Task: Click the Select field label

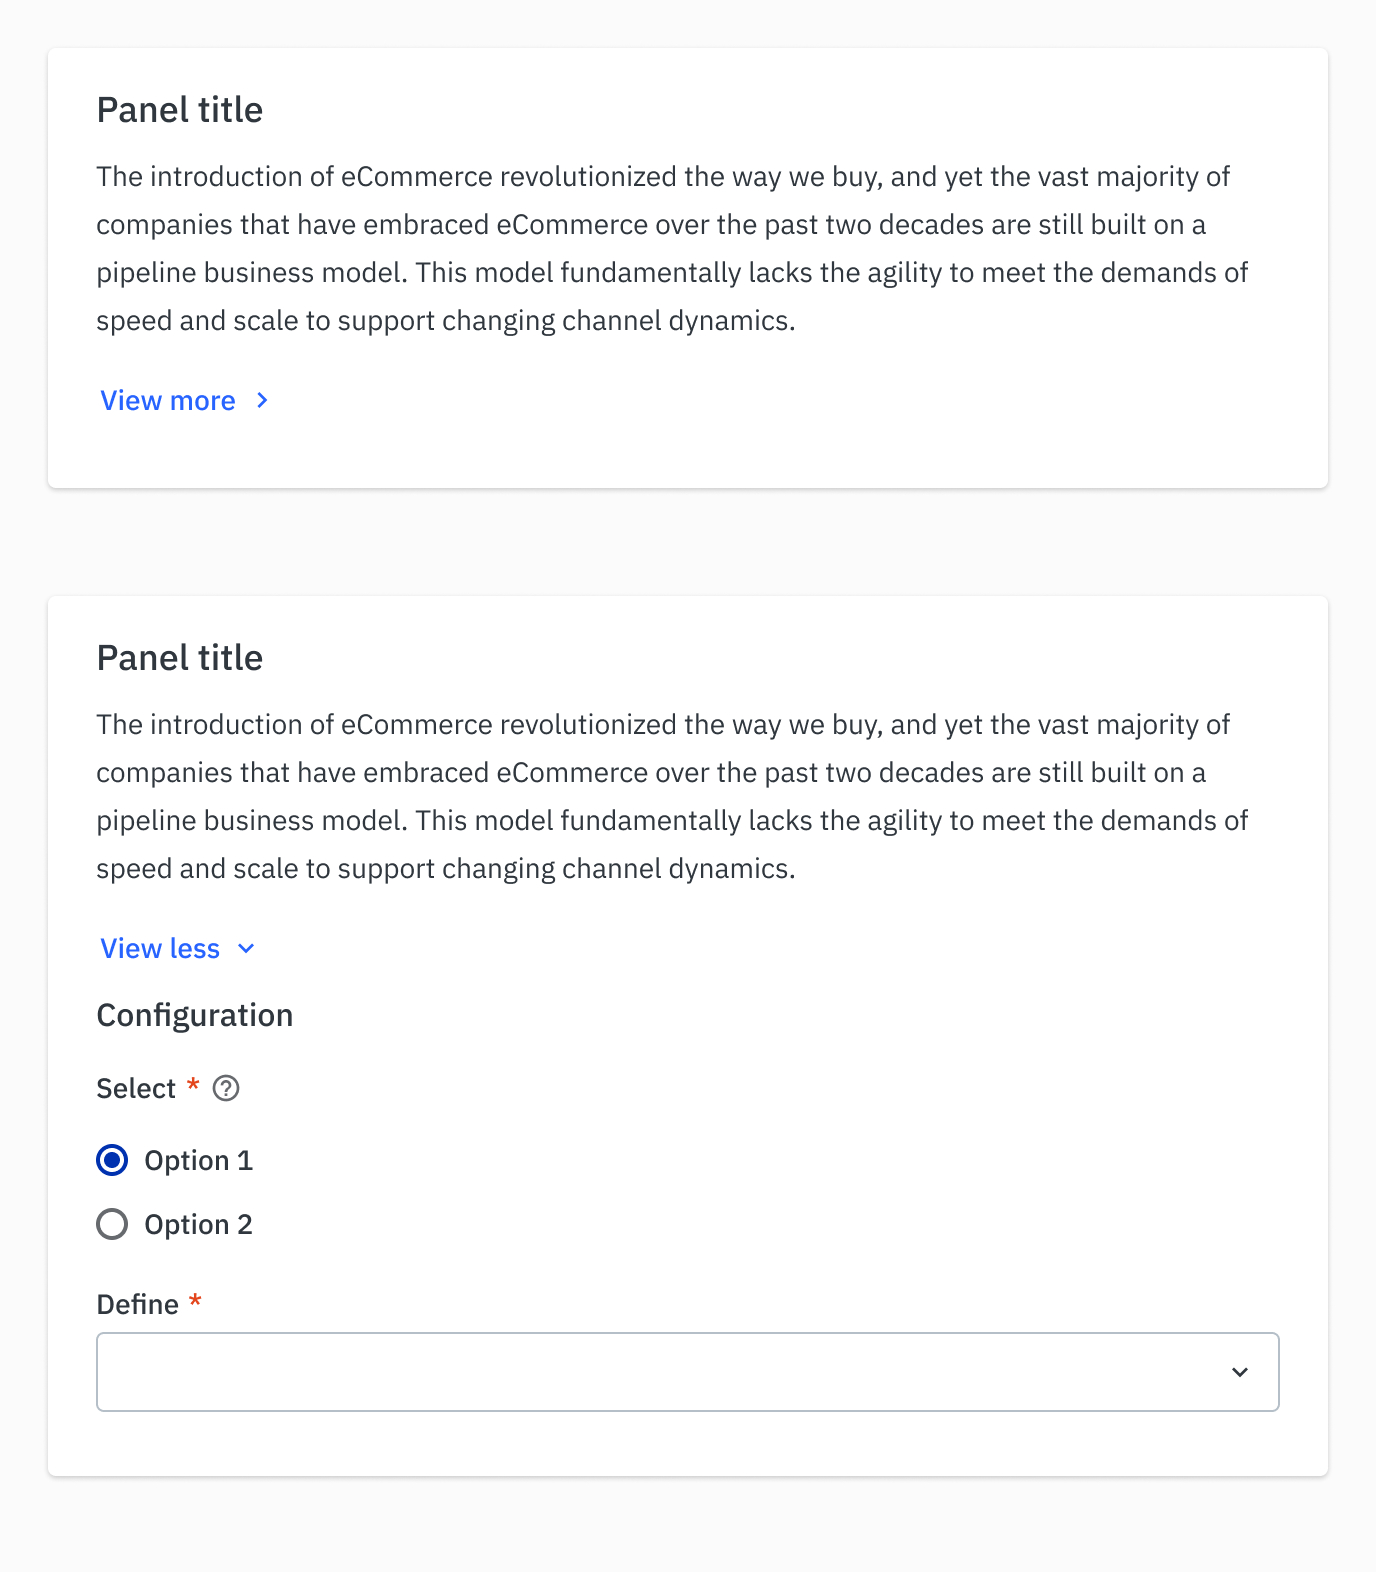Action: point(136,1088)
